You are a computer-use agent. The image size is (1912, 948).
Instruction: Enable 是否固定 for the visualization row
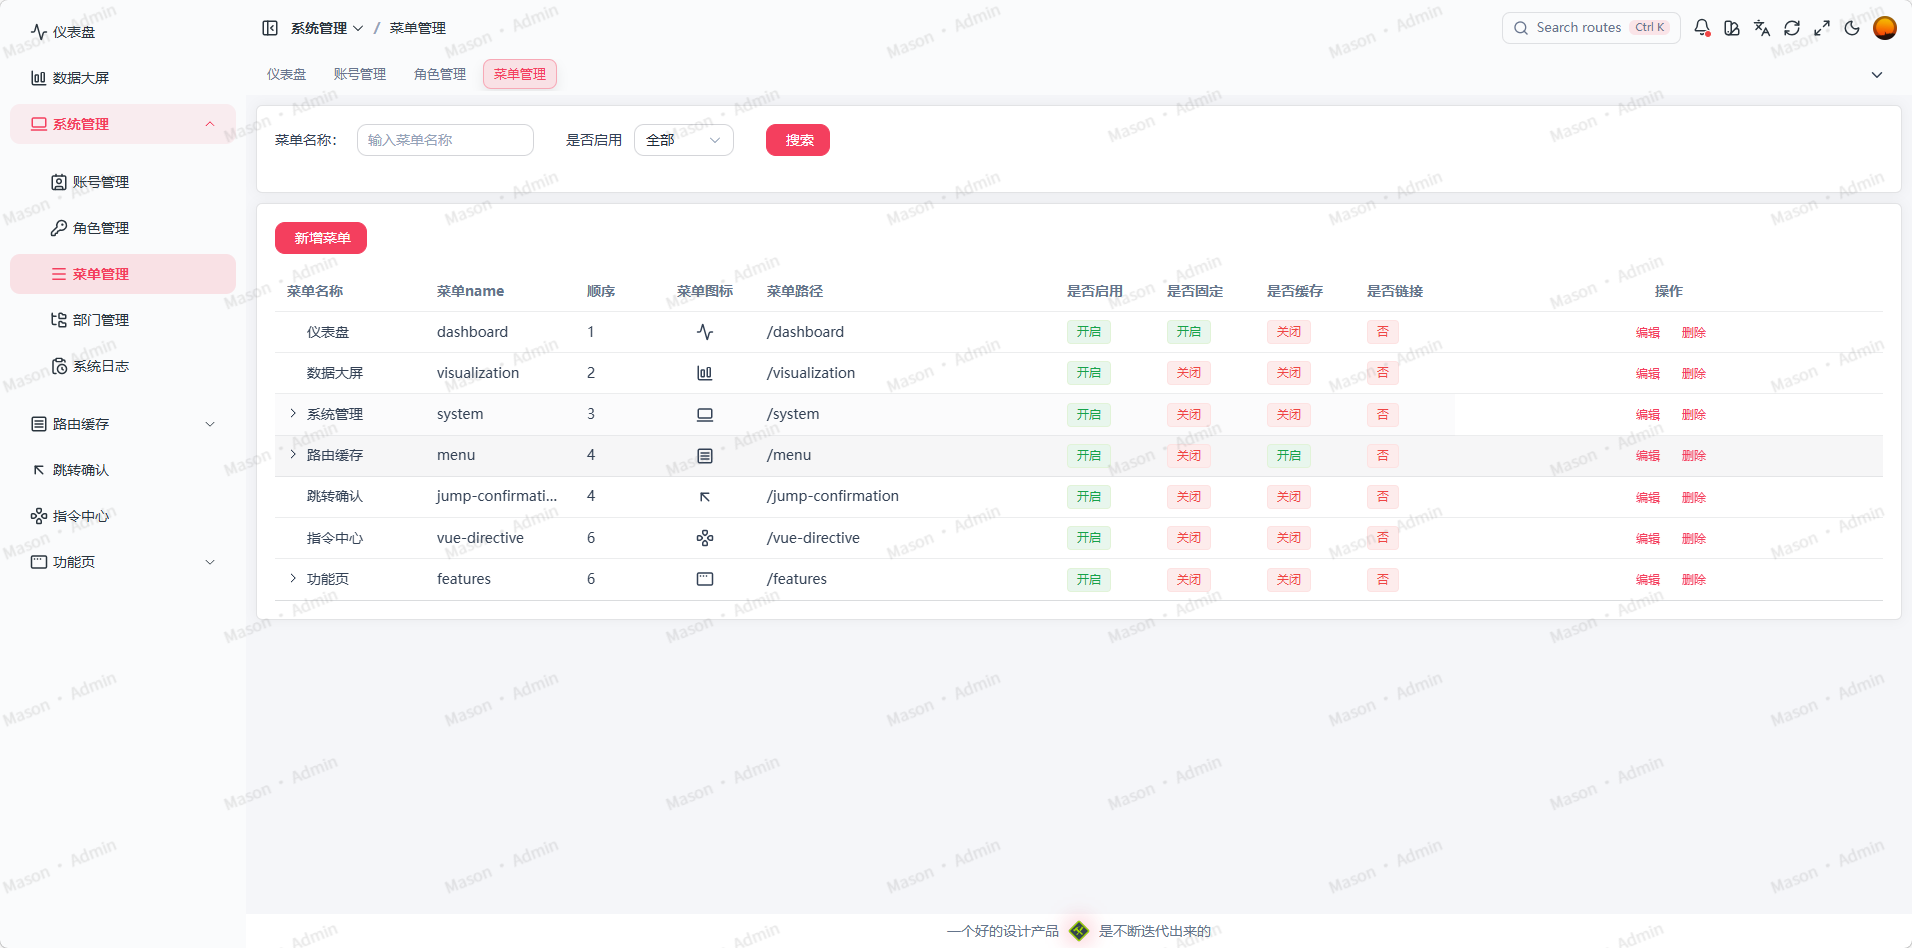point(1188,372)
